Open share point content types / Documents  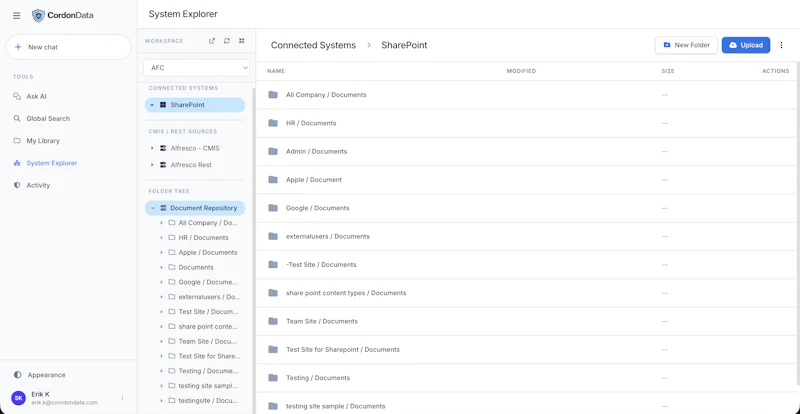point(526,293)
